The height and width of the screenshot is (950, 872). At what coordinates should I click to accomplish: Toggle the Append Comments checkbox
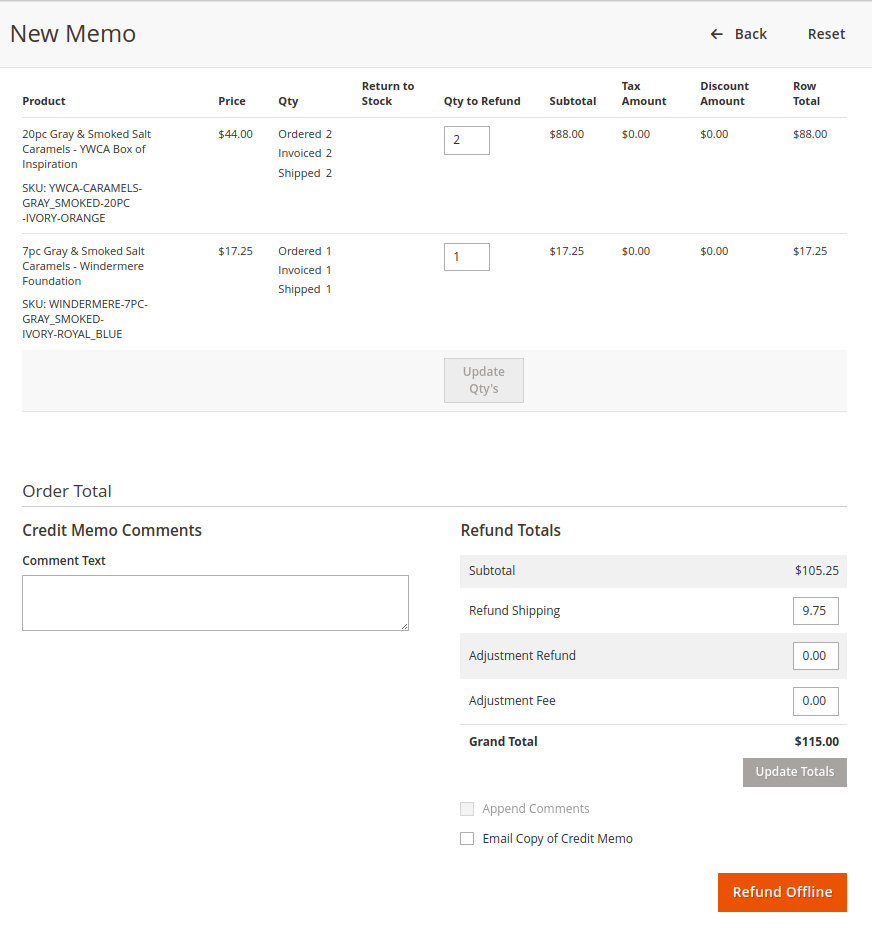pyautogui.click(x=467, y=809)
